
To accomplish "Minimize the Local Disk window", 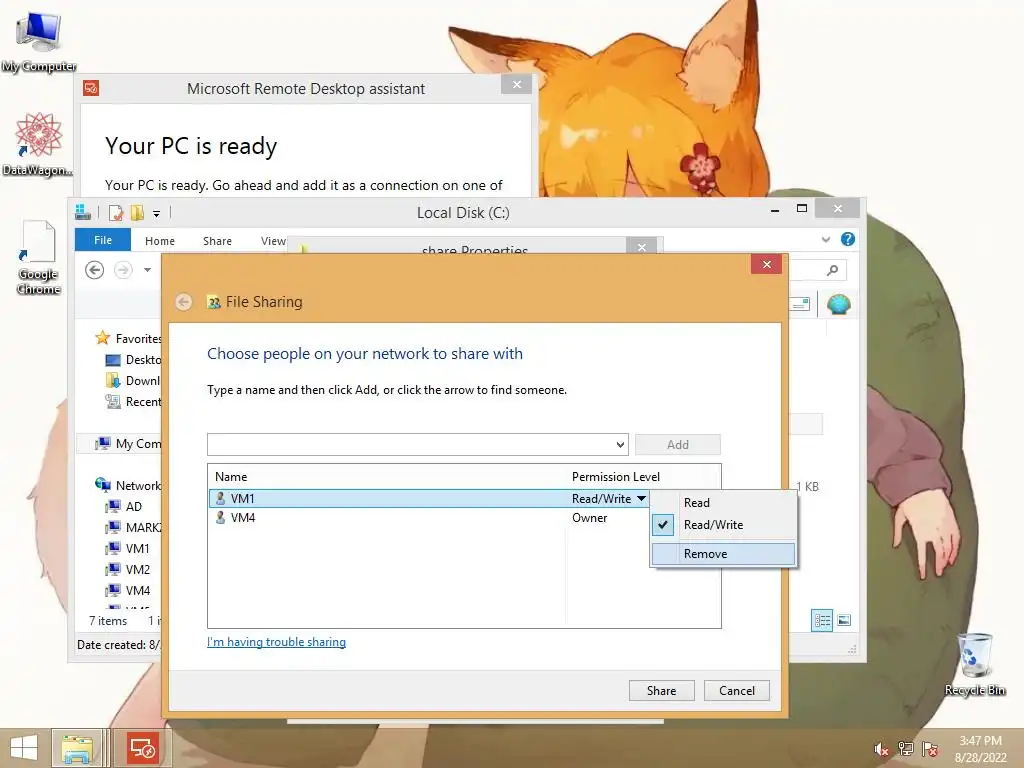I will pos(775,210).
